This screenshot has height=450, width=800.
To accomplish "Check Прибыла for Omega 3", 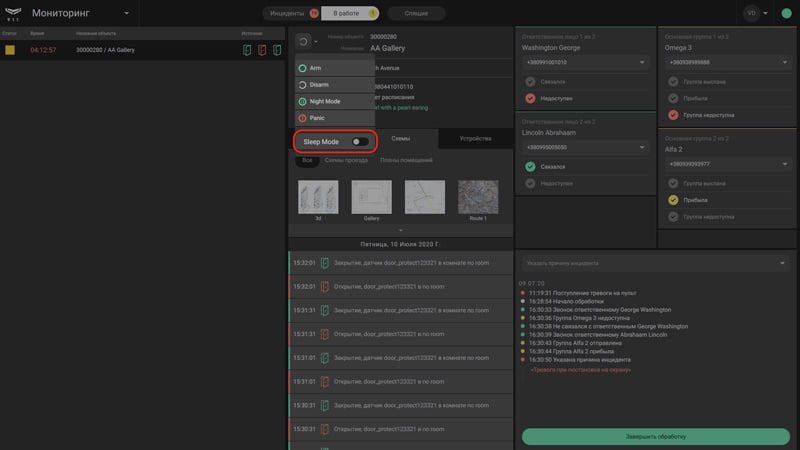I will pyautogui.click(x=673, y=98).
